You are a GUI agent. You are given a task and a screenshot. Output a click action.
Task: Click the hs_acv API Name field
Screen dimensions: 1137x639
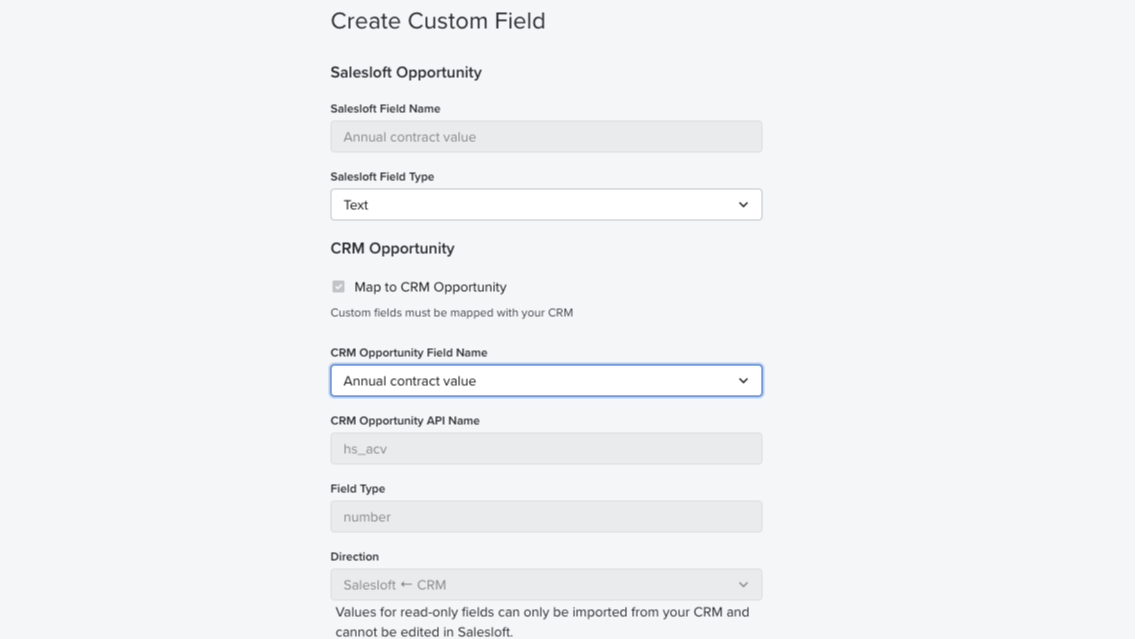pyautogui.click(x=546, y=449)
